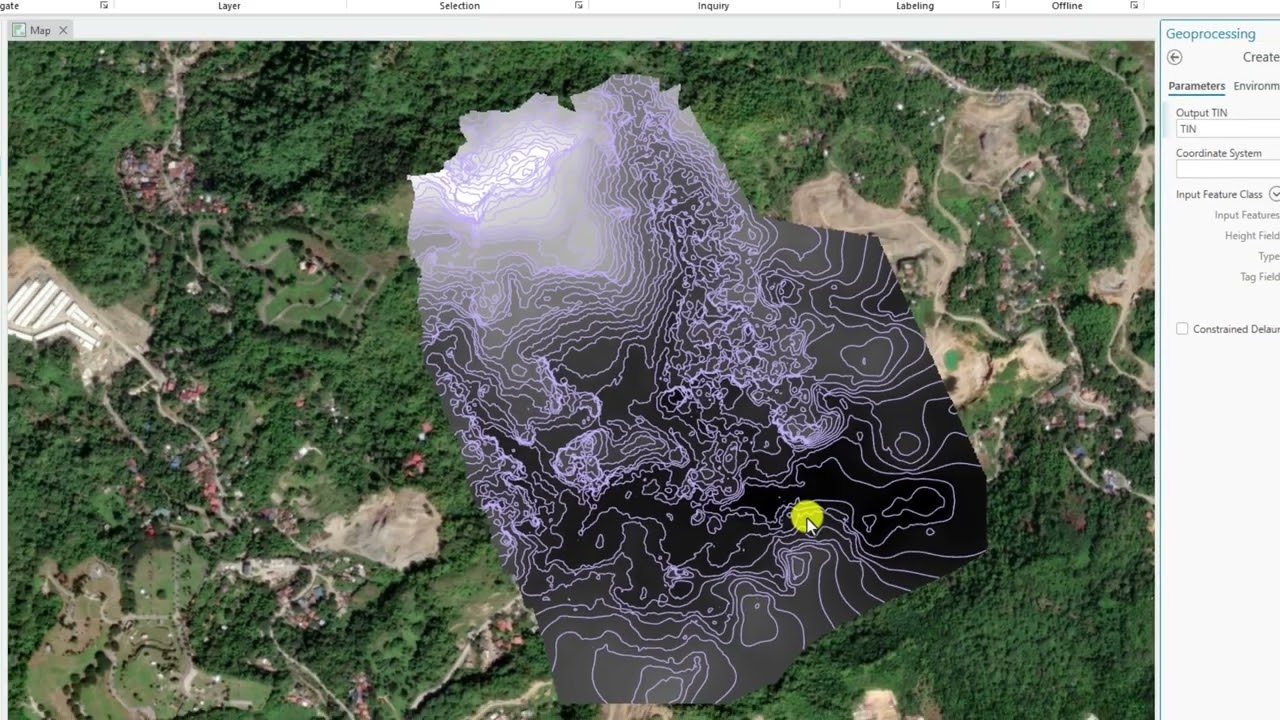The width and height of the screenshot is (1280, 720).
Task: Click the Geoprocessing back arrow button
Action: [x=1175, y=58]
